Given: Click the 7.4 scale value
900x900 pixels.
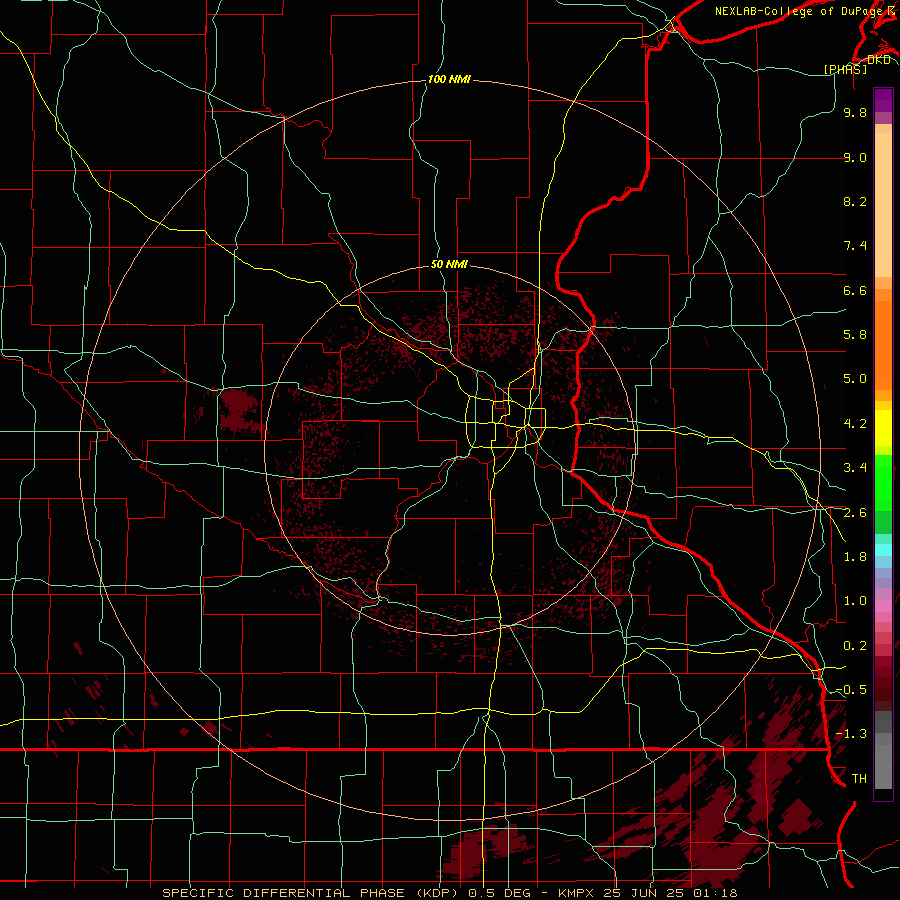Looking at the screenshot, I should click(855, 246).
